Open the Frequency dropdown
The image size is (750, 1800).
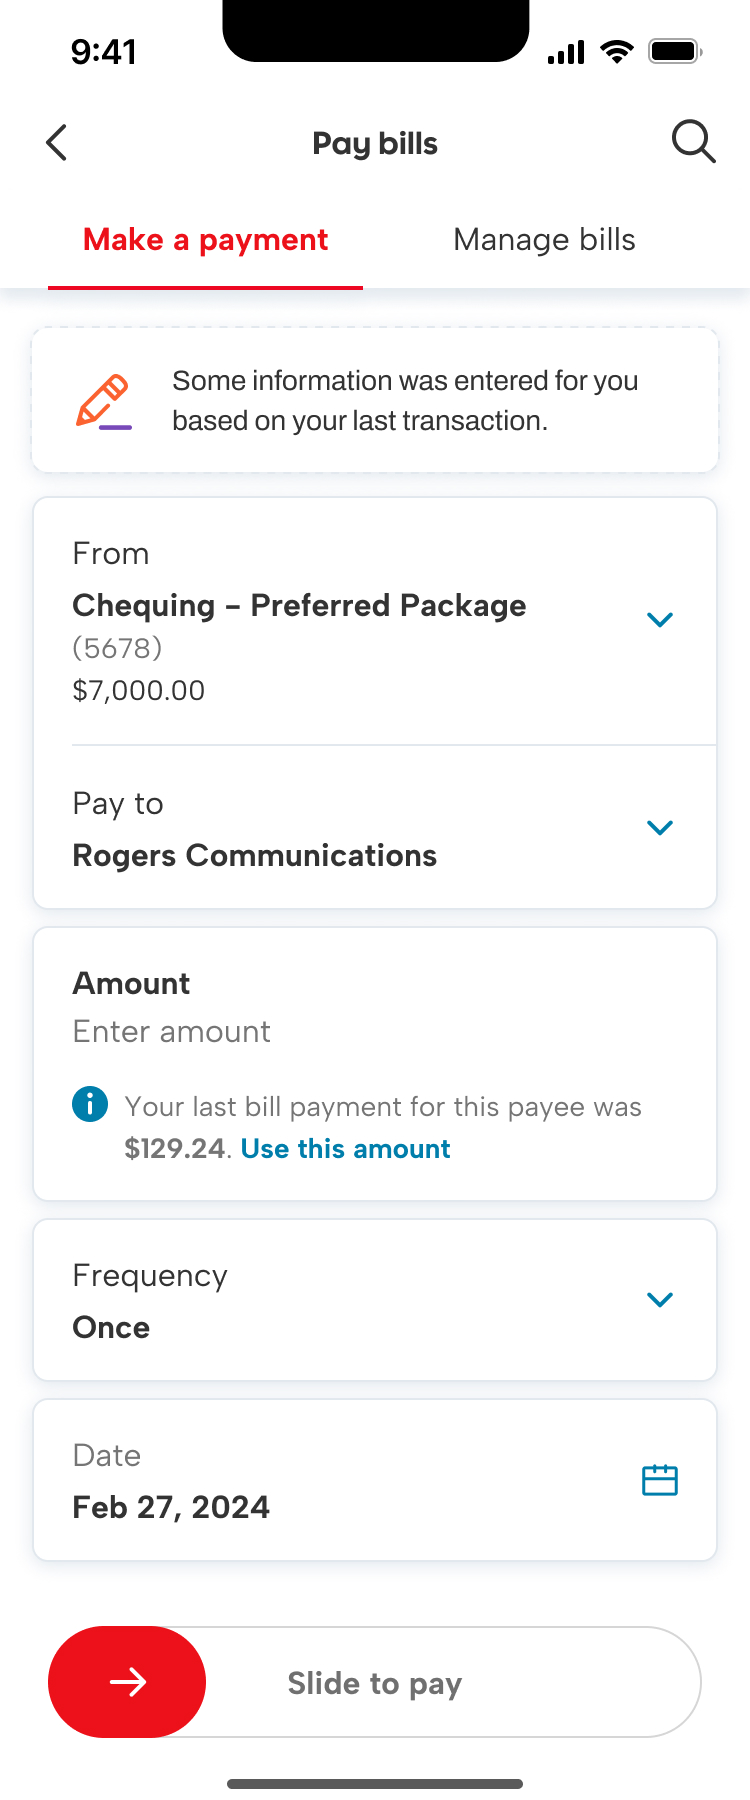point(660,1300)
